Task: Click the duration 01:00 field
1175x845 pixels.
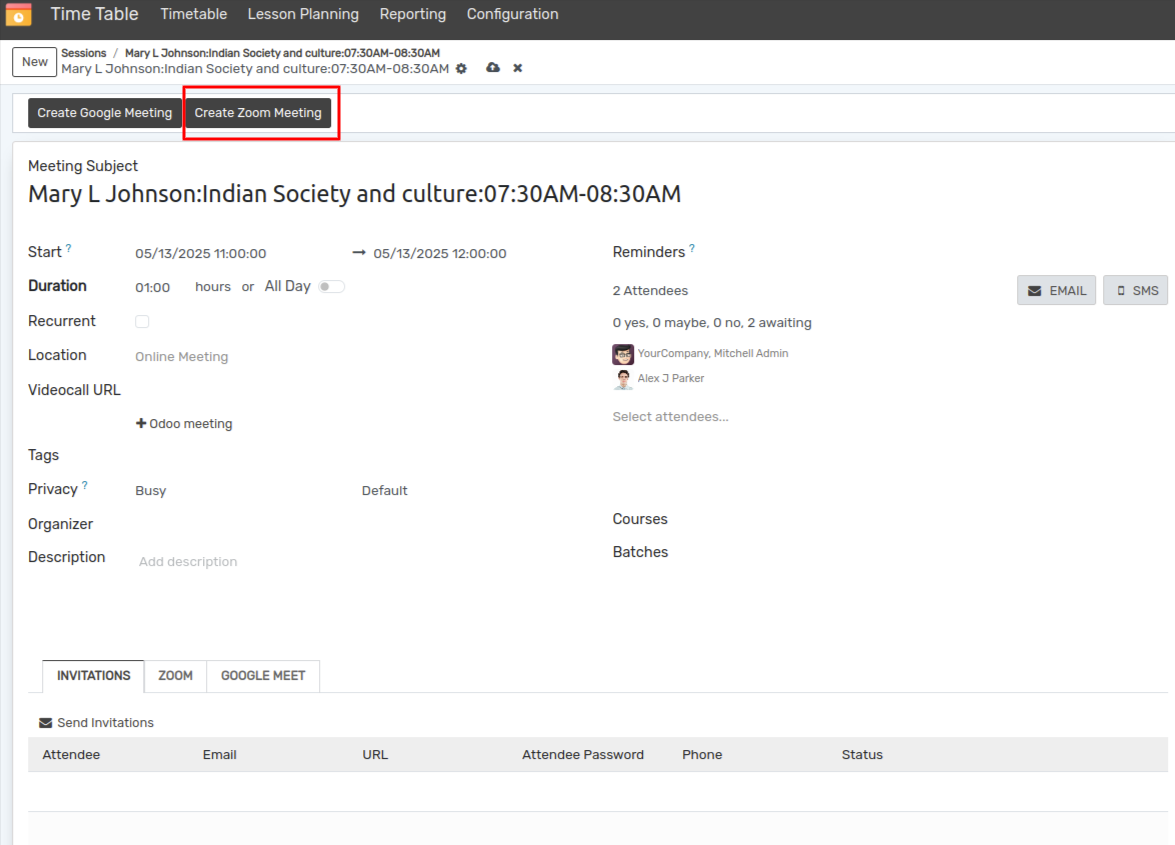Action: pyautogui.click(x=153, y=288)
